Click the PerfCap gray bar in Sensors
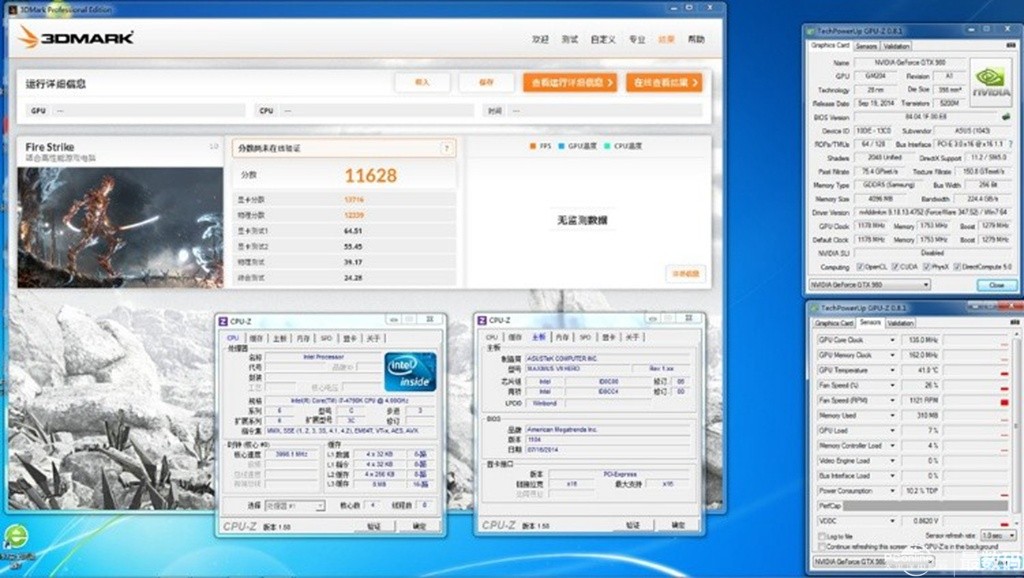The image size is (1024, 578). tap(925, 506)
